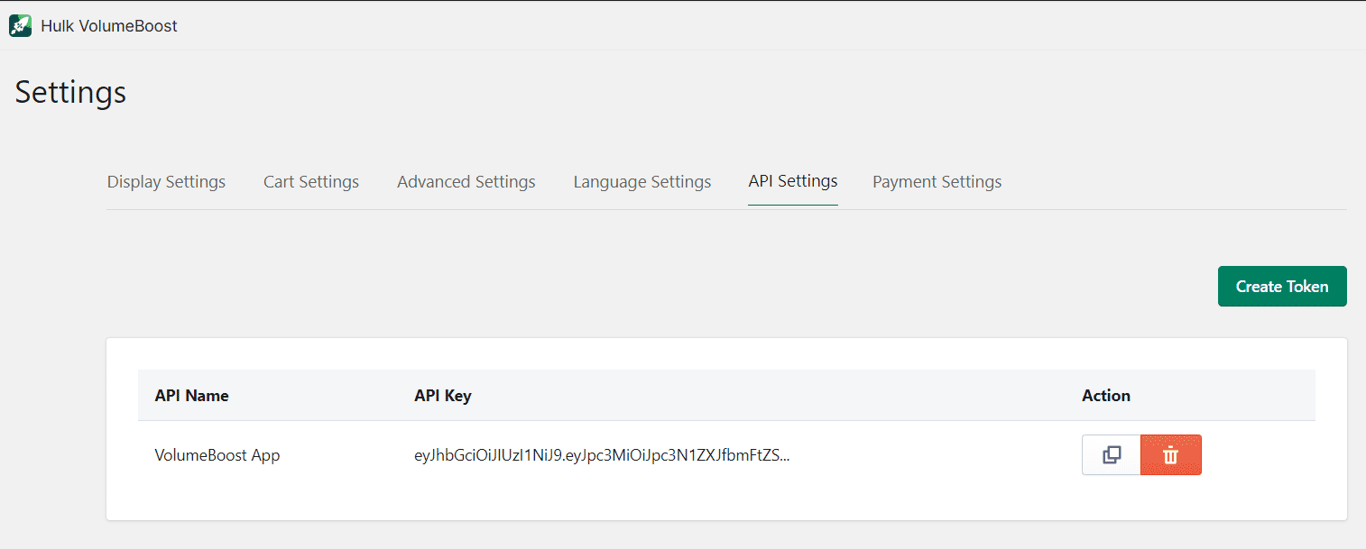1366x549 pixels.
Task: Switch to the Display Settings tab
Action: pos(166,182)
